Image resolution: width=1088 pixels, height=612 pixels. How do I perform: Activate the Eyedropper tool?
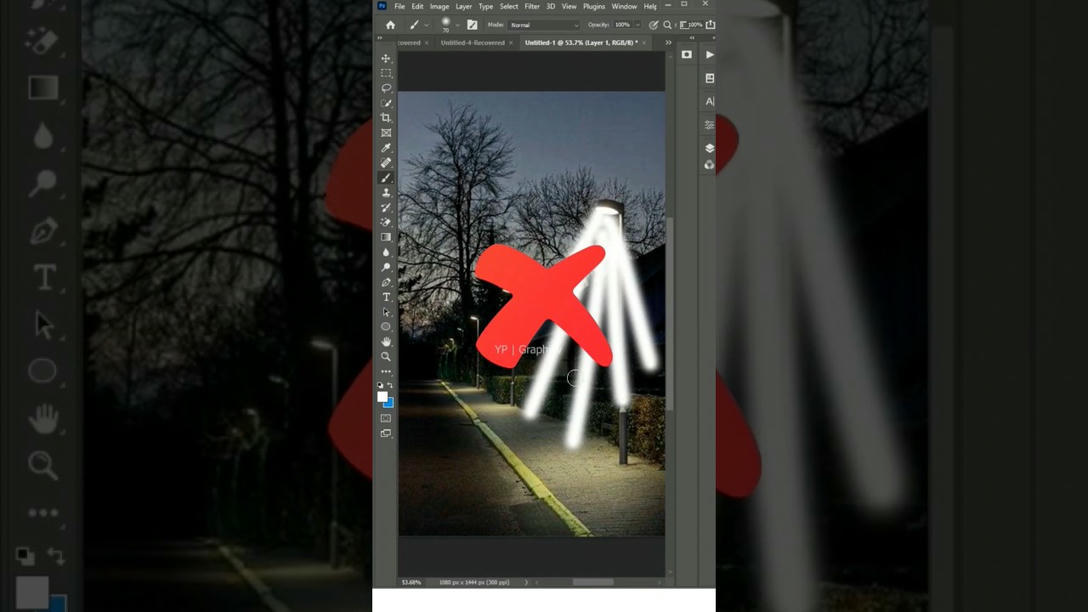pyautogui.click(x=385, y=147)
